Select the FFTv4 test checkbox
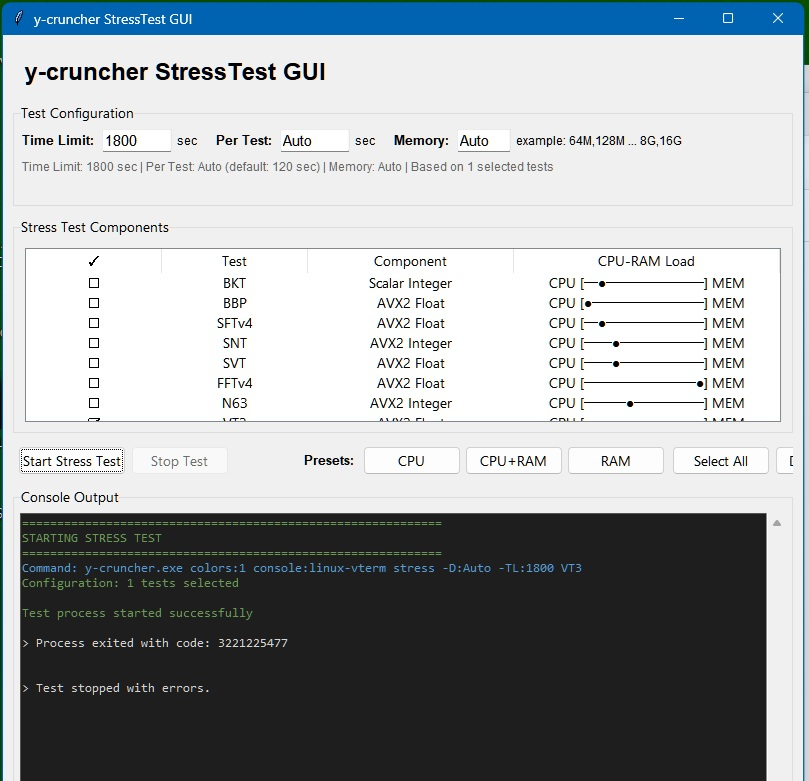Image resolution: width=809 pixels, height=781 pixels. [x=94, y=383]
